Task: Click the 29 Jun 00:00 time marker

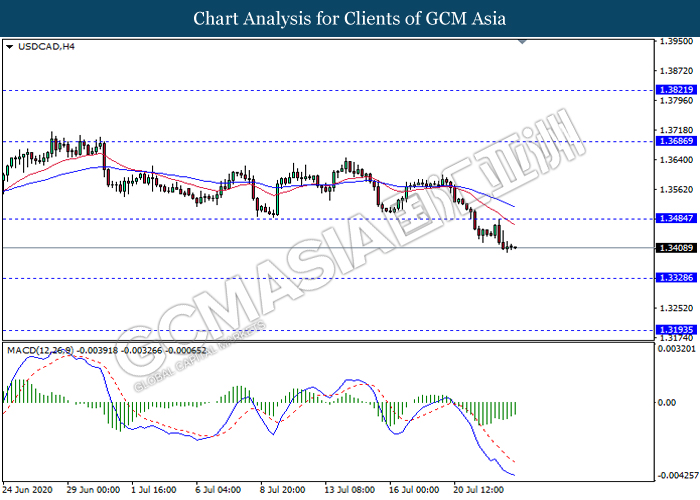Action: (x=95, y=490)
